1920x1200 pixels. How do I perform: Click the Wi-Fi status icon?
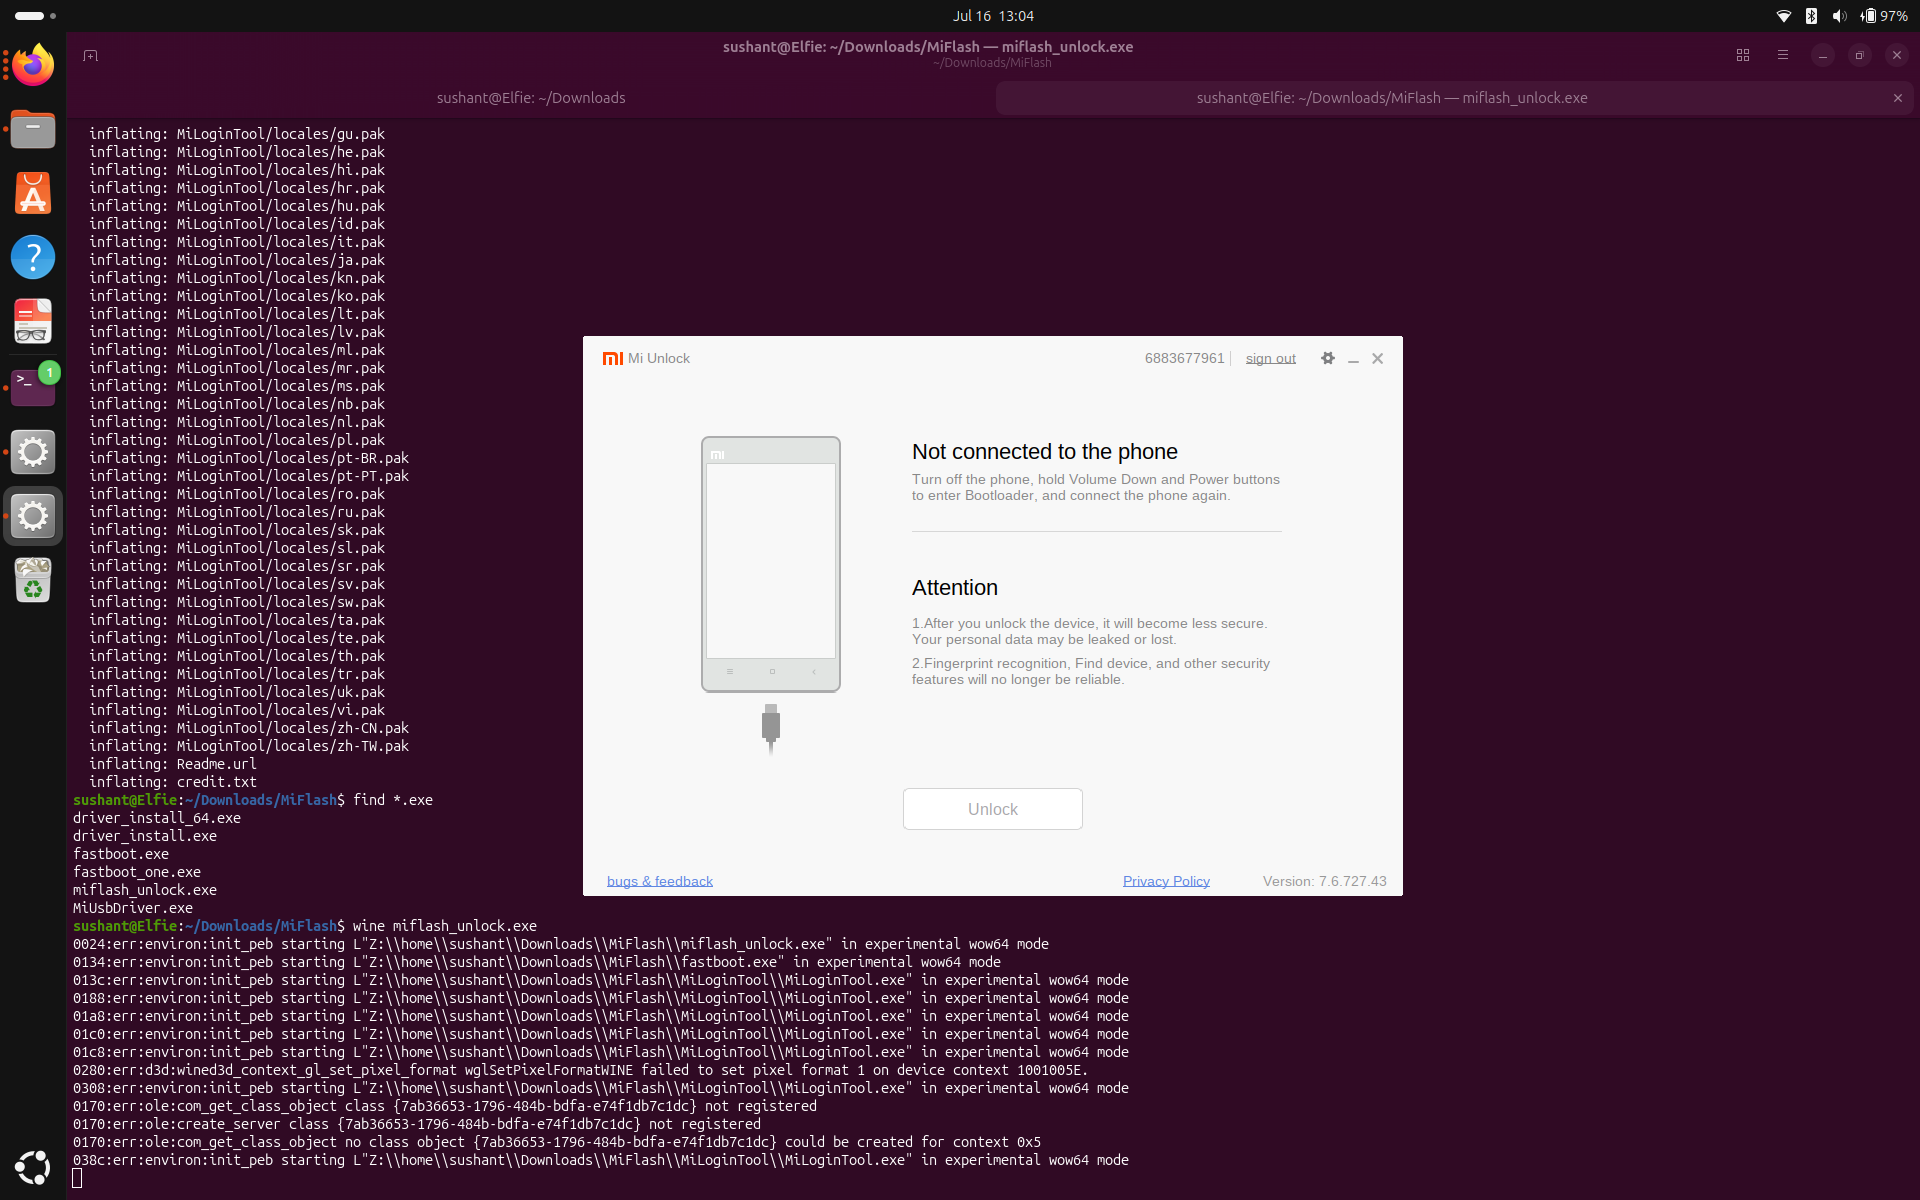1783,16
